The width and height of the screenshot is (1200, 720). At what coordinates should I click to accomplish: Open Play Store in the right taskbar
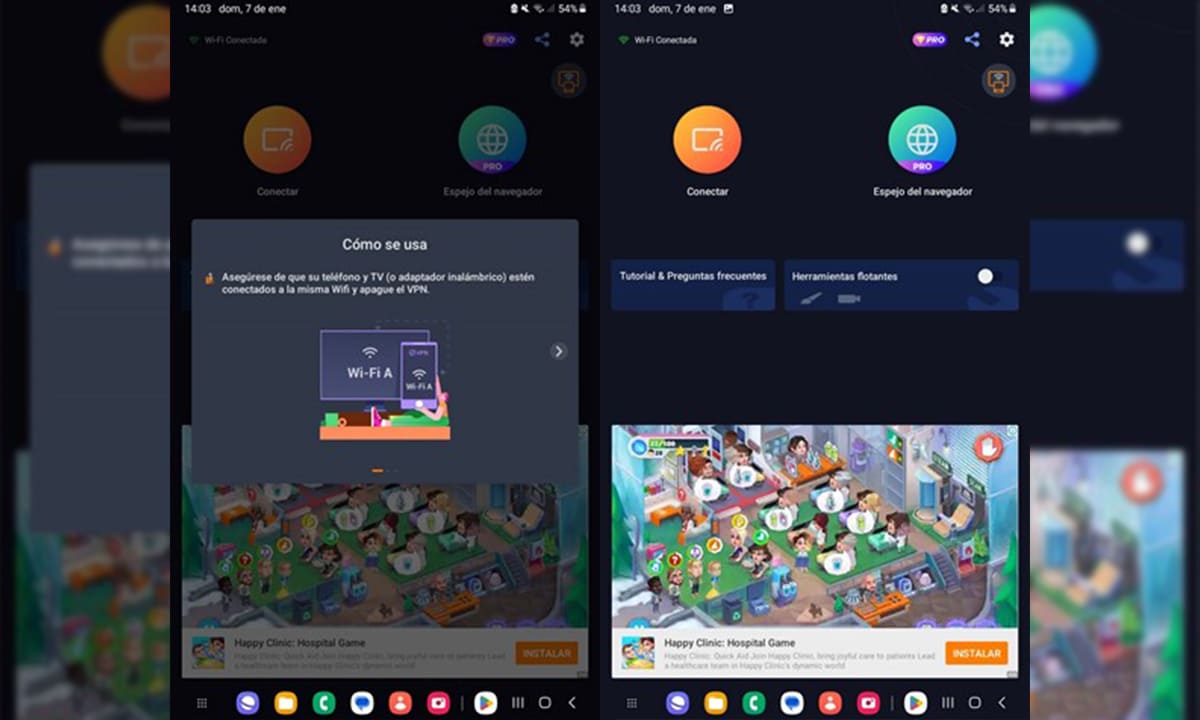[x=916, y=703]
